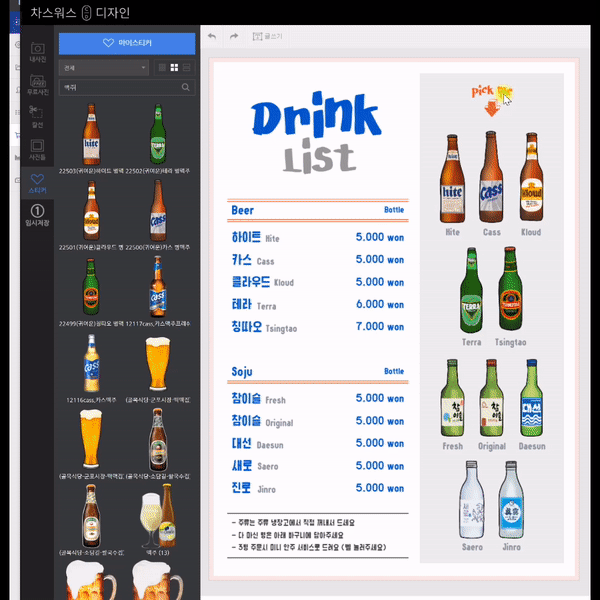Click the 참이슬 Original menu row text
Screen dimensions: 600x600
click(x=262, y=421)
